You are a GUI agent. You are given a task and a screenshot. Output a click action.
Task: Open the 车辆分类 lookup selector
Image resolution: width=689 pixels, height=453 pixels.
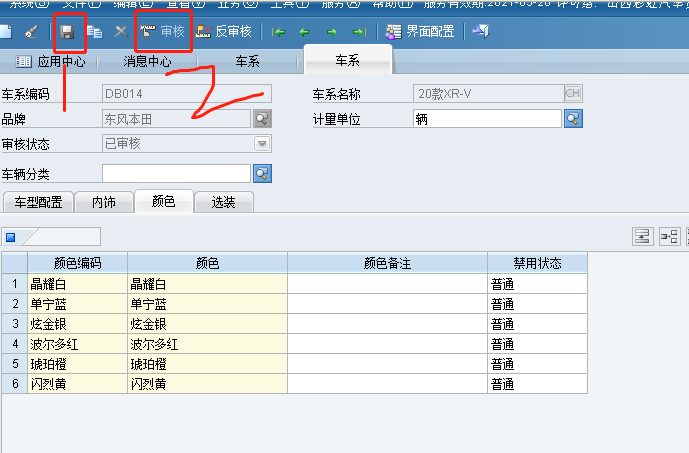pos(262,174)
